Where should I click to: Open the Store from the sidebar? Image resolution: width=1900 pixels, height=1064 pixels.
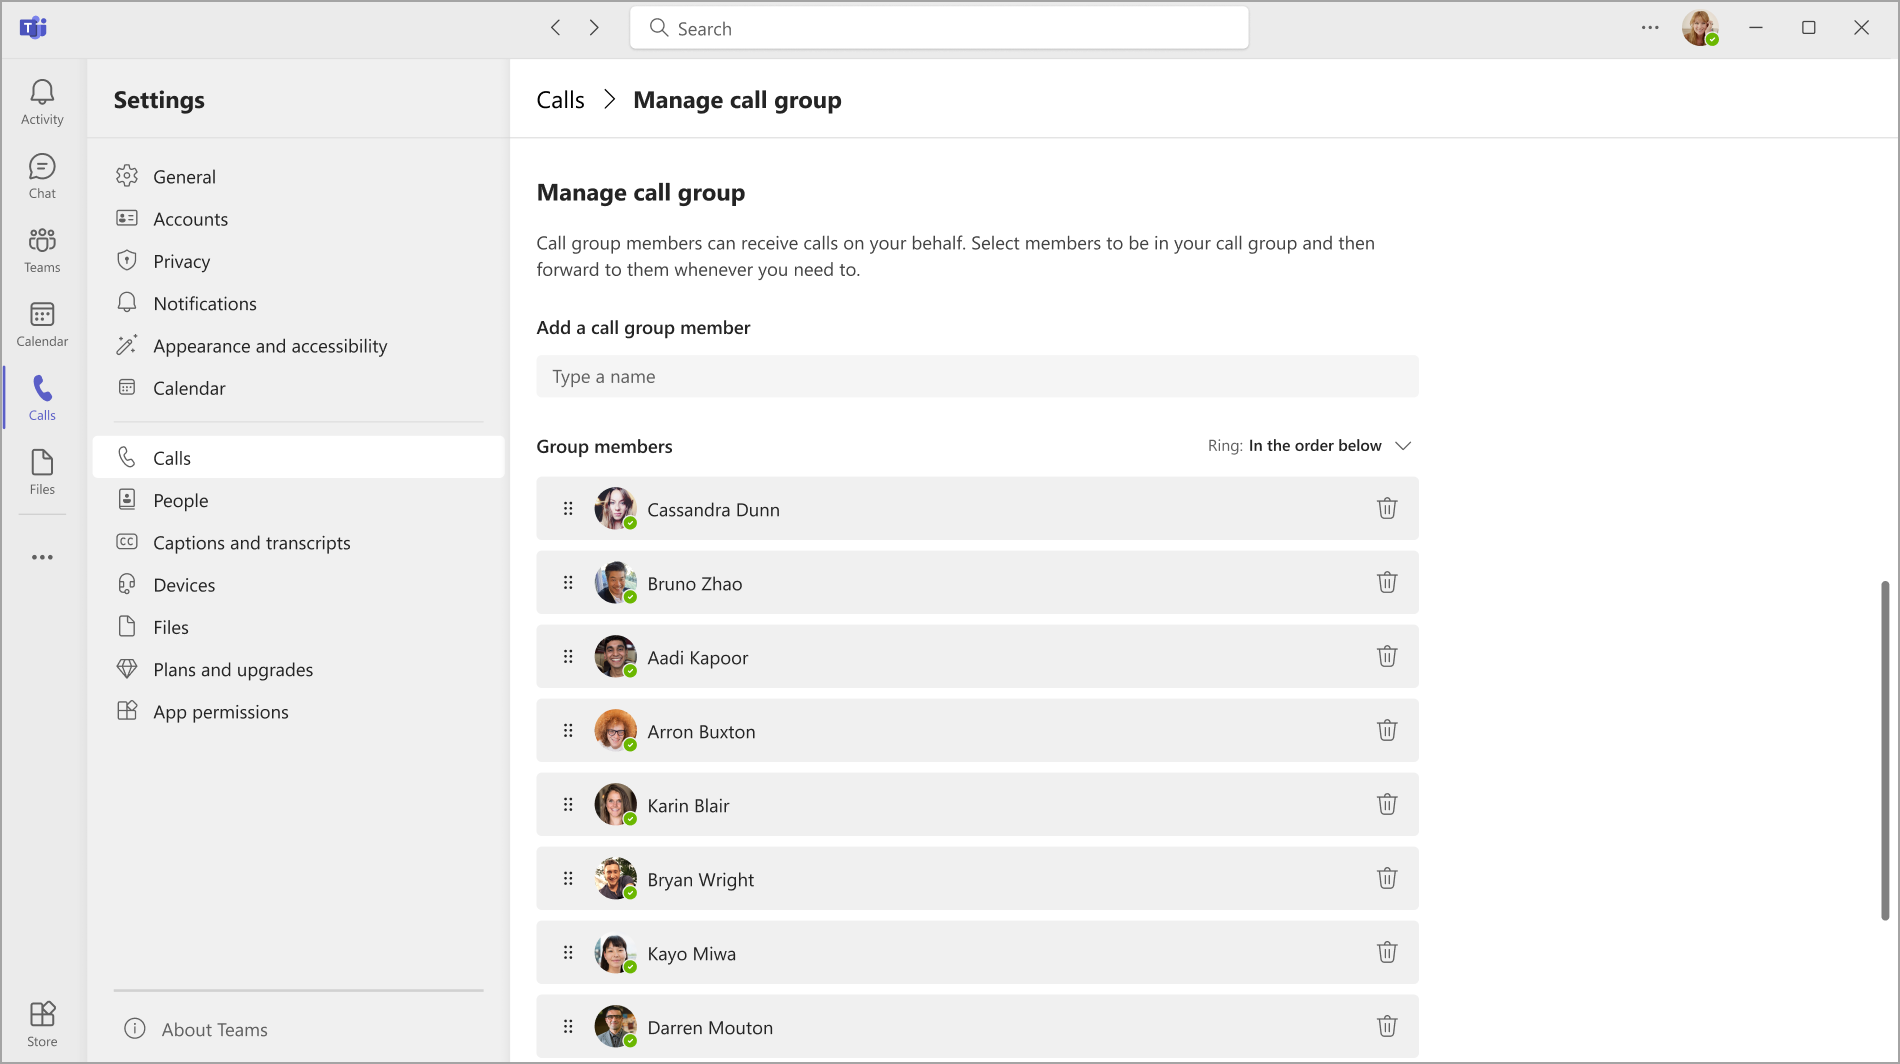point(42,1020)
